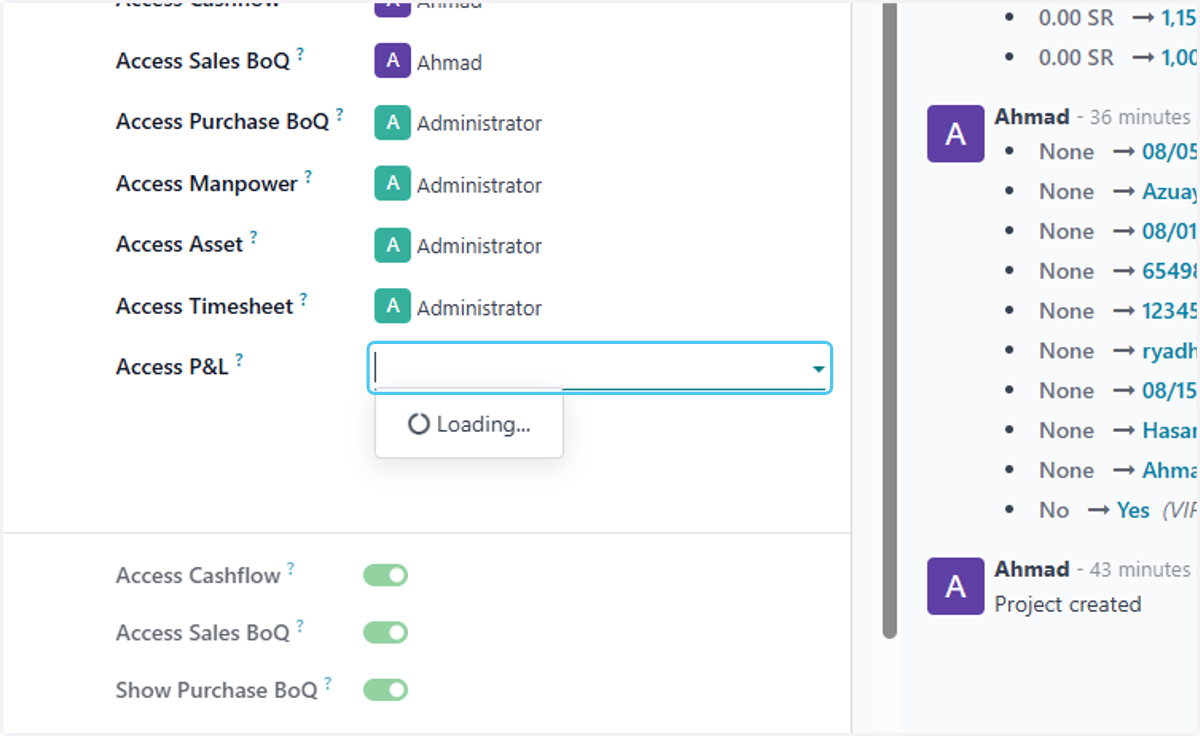1200x736 pixels.
Task: Click the 'Access P&L' field label
Action: point(172,367)
